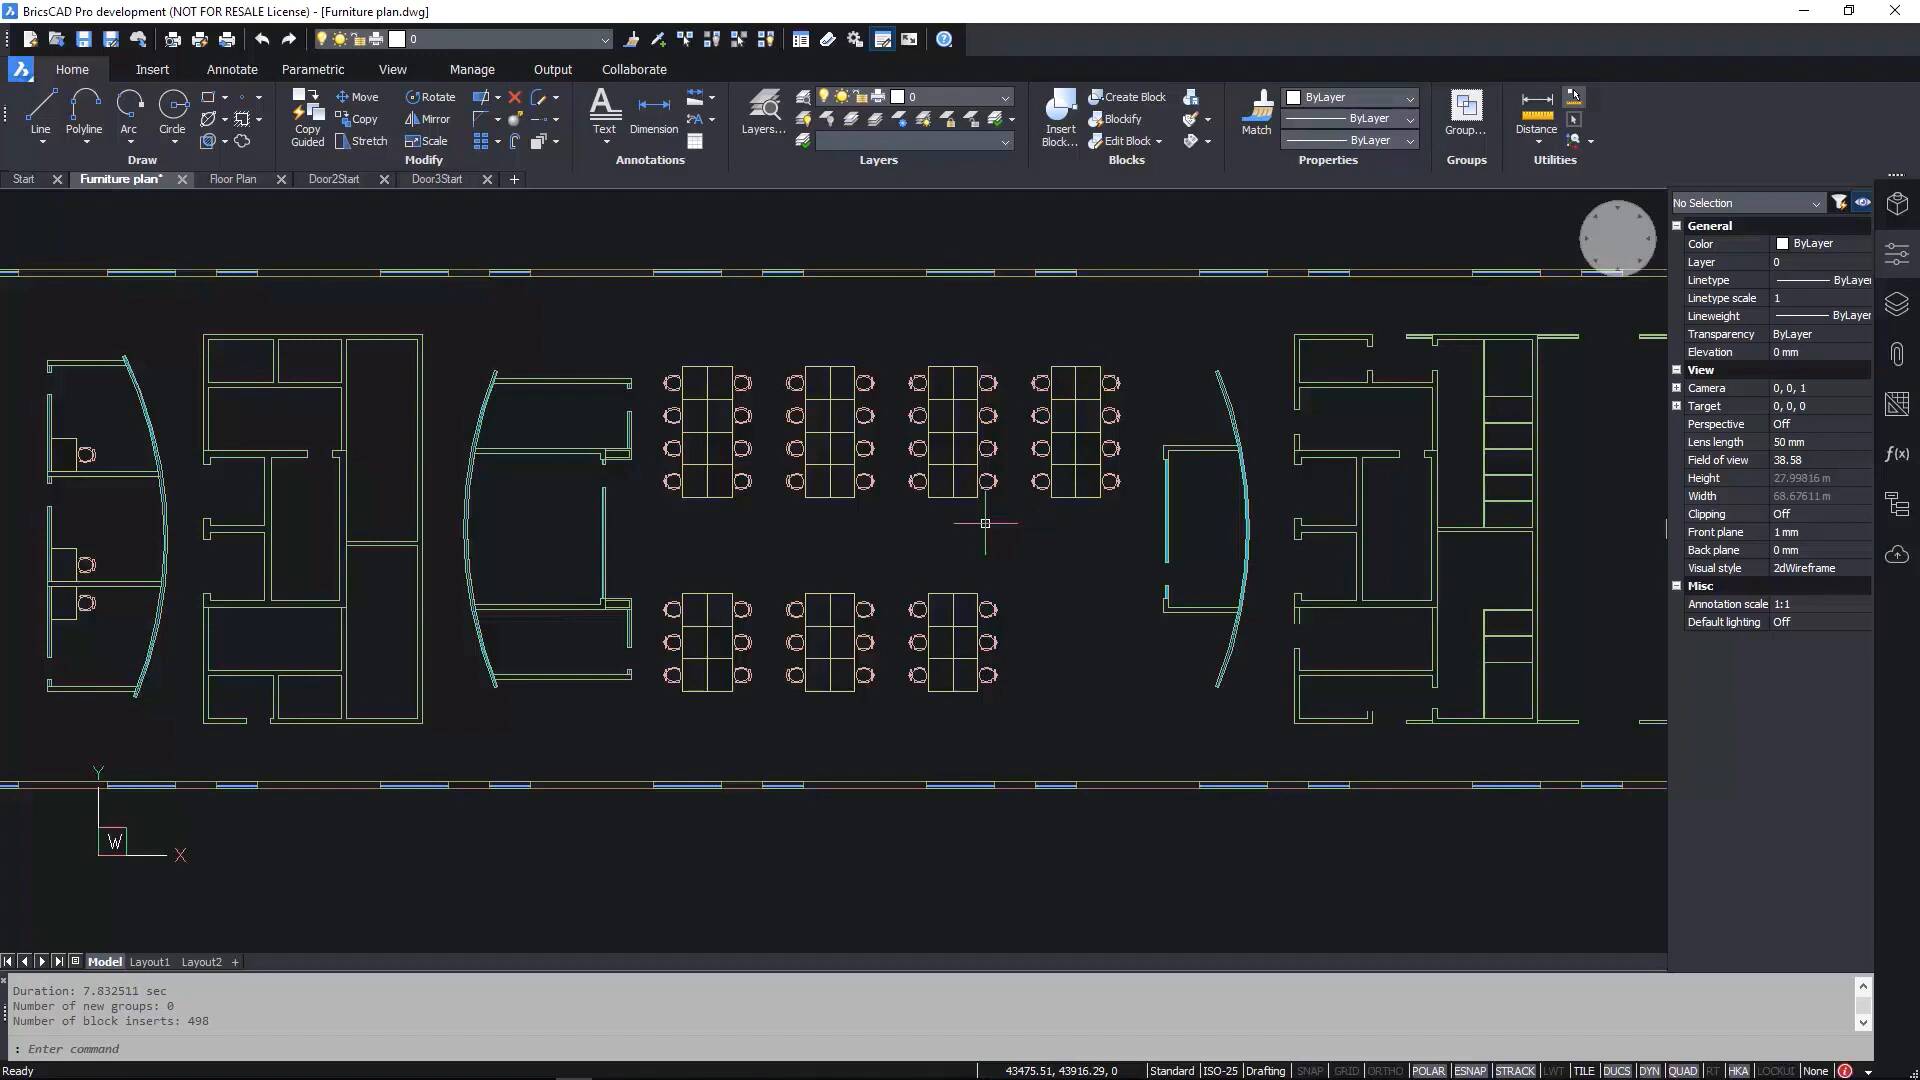
Task: Activate the Move tool
Action: pyautogui.click(x=357, y=97)
